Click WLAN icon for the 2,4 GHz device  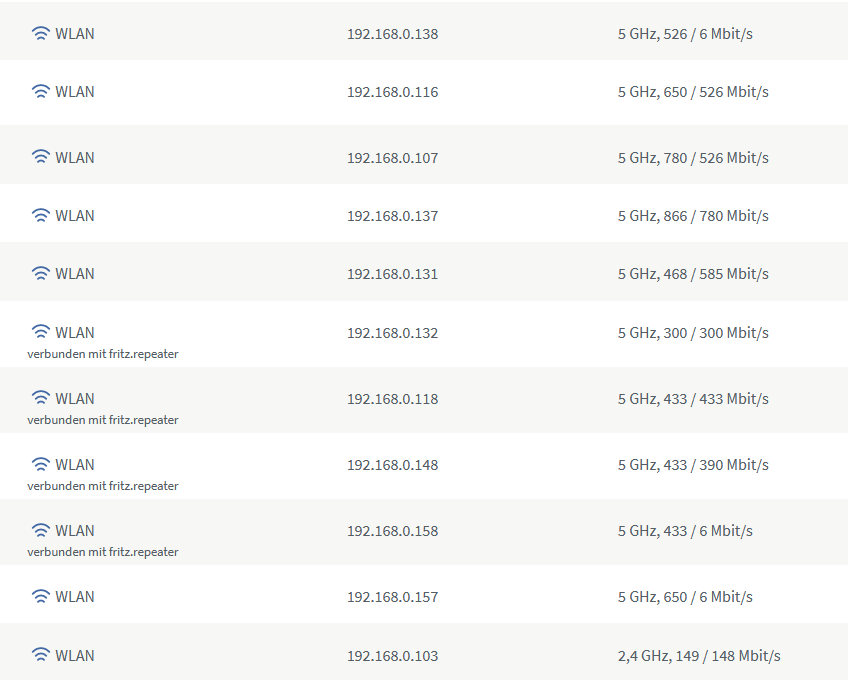(x=41, y=656)
